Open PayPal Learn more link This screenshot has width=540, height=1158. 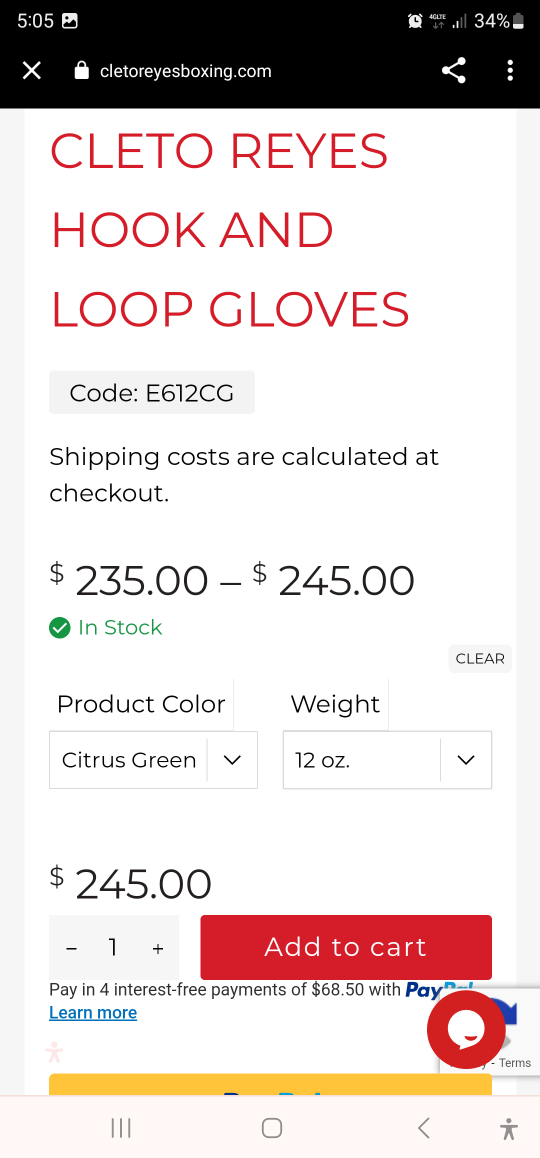click(x=93, y=1013)
